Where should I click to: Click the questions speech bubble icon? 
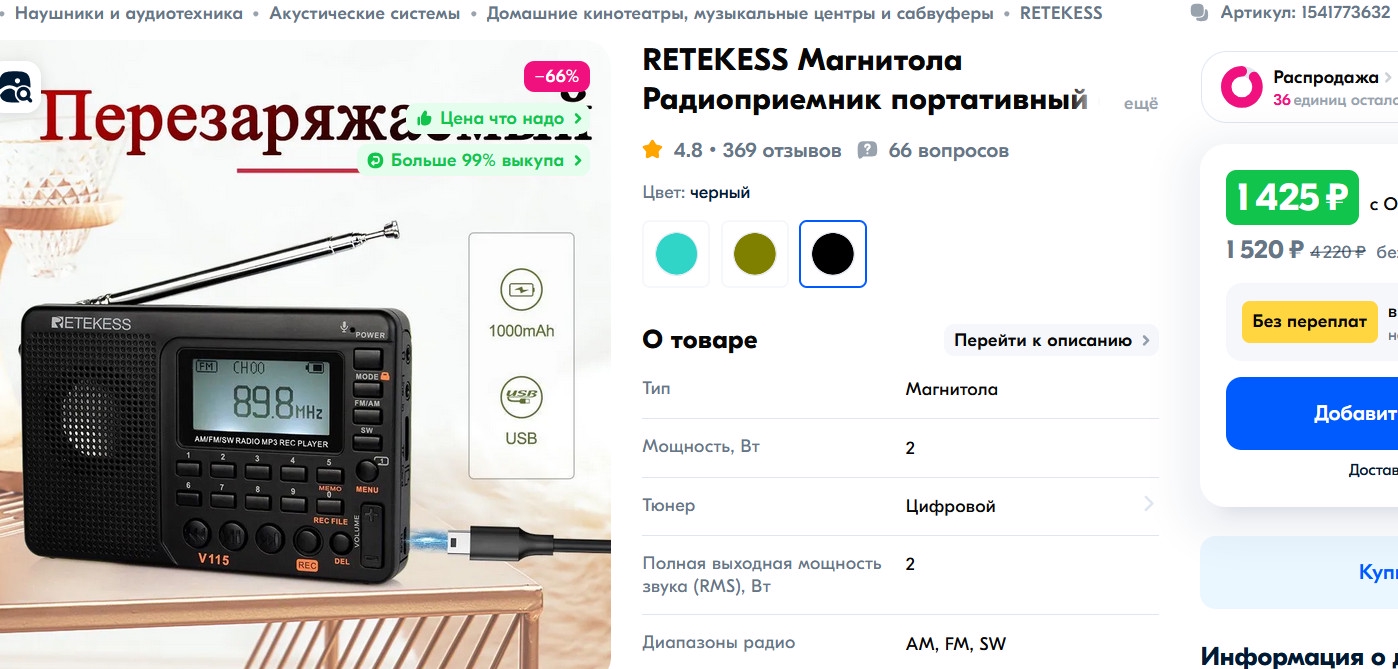pyautogui.click(x=867, y=150)
